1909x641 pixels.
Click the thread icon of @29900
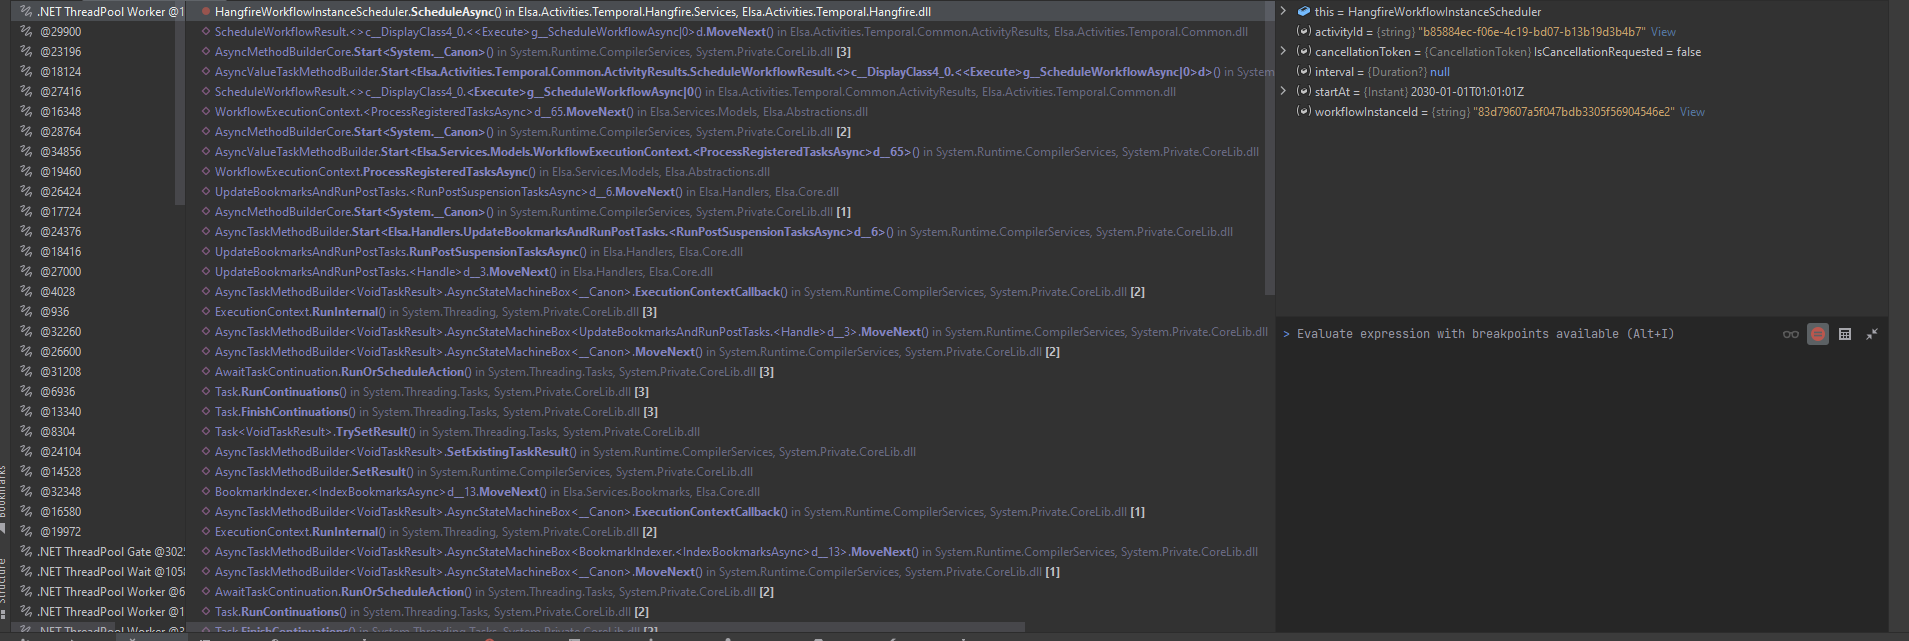pos(26,31)
